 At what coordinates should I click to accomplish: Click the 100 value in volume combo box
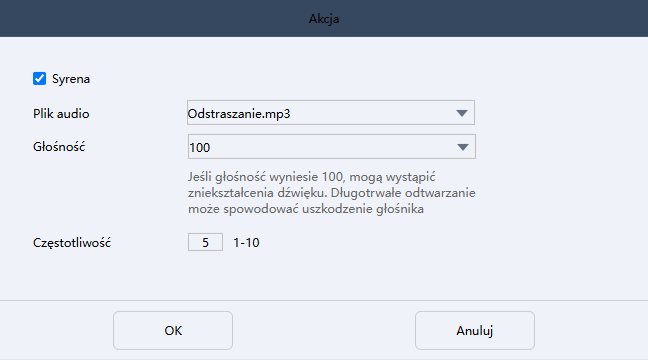(x=200, y=148)
